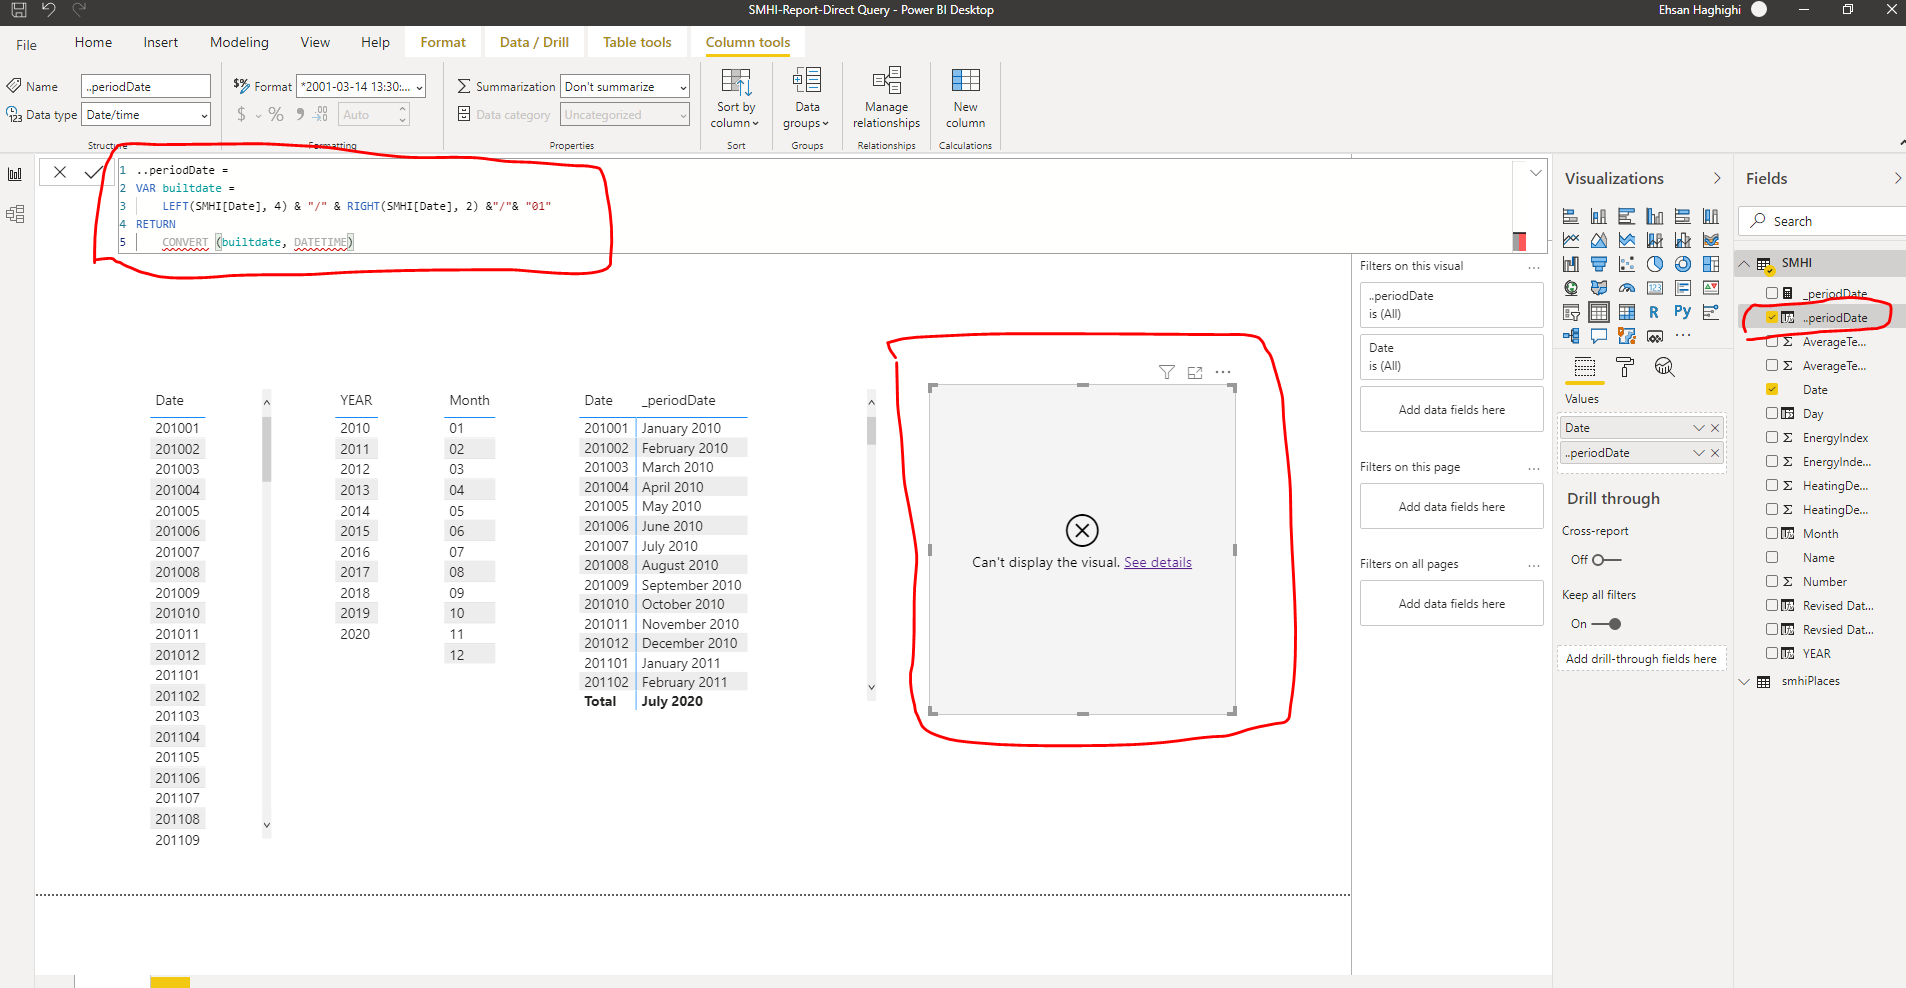The width and height of the screenshot is (1906, 988).
Task: Check the _periodDate measure field
Action: pos(1772,293)
